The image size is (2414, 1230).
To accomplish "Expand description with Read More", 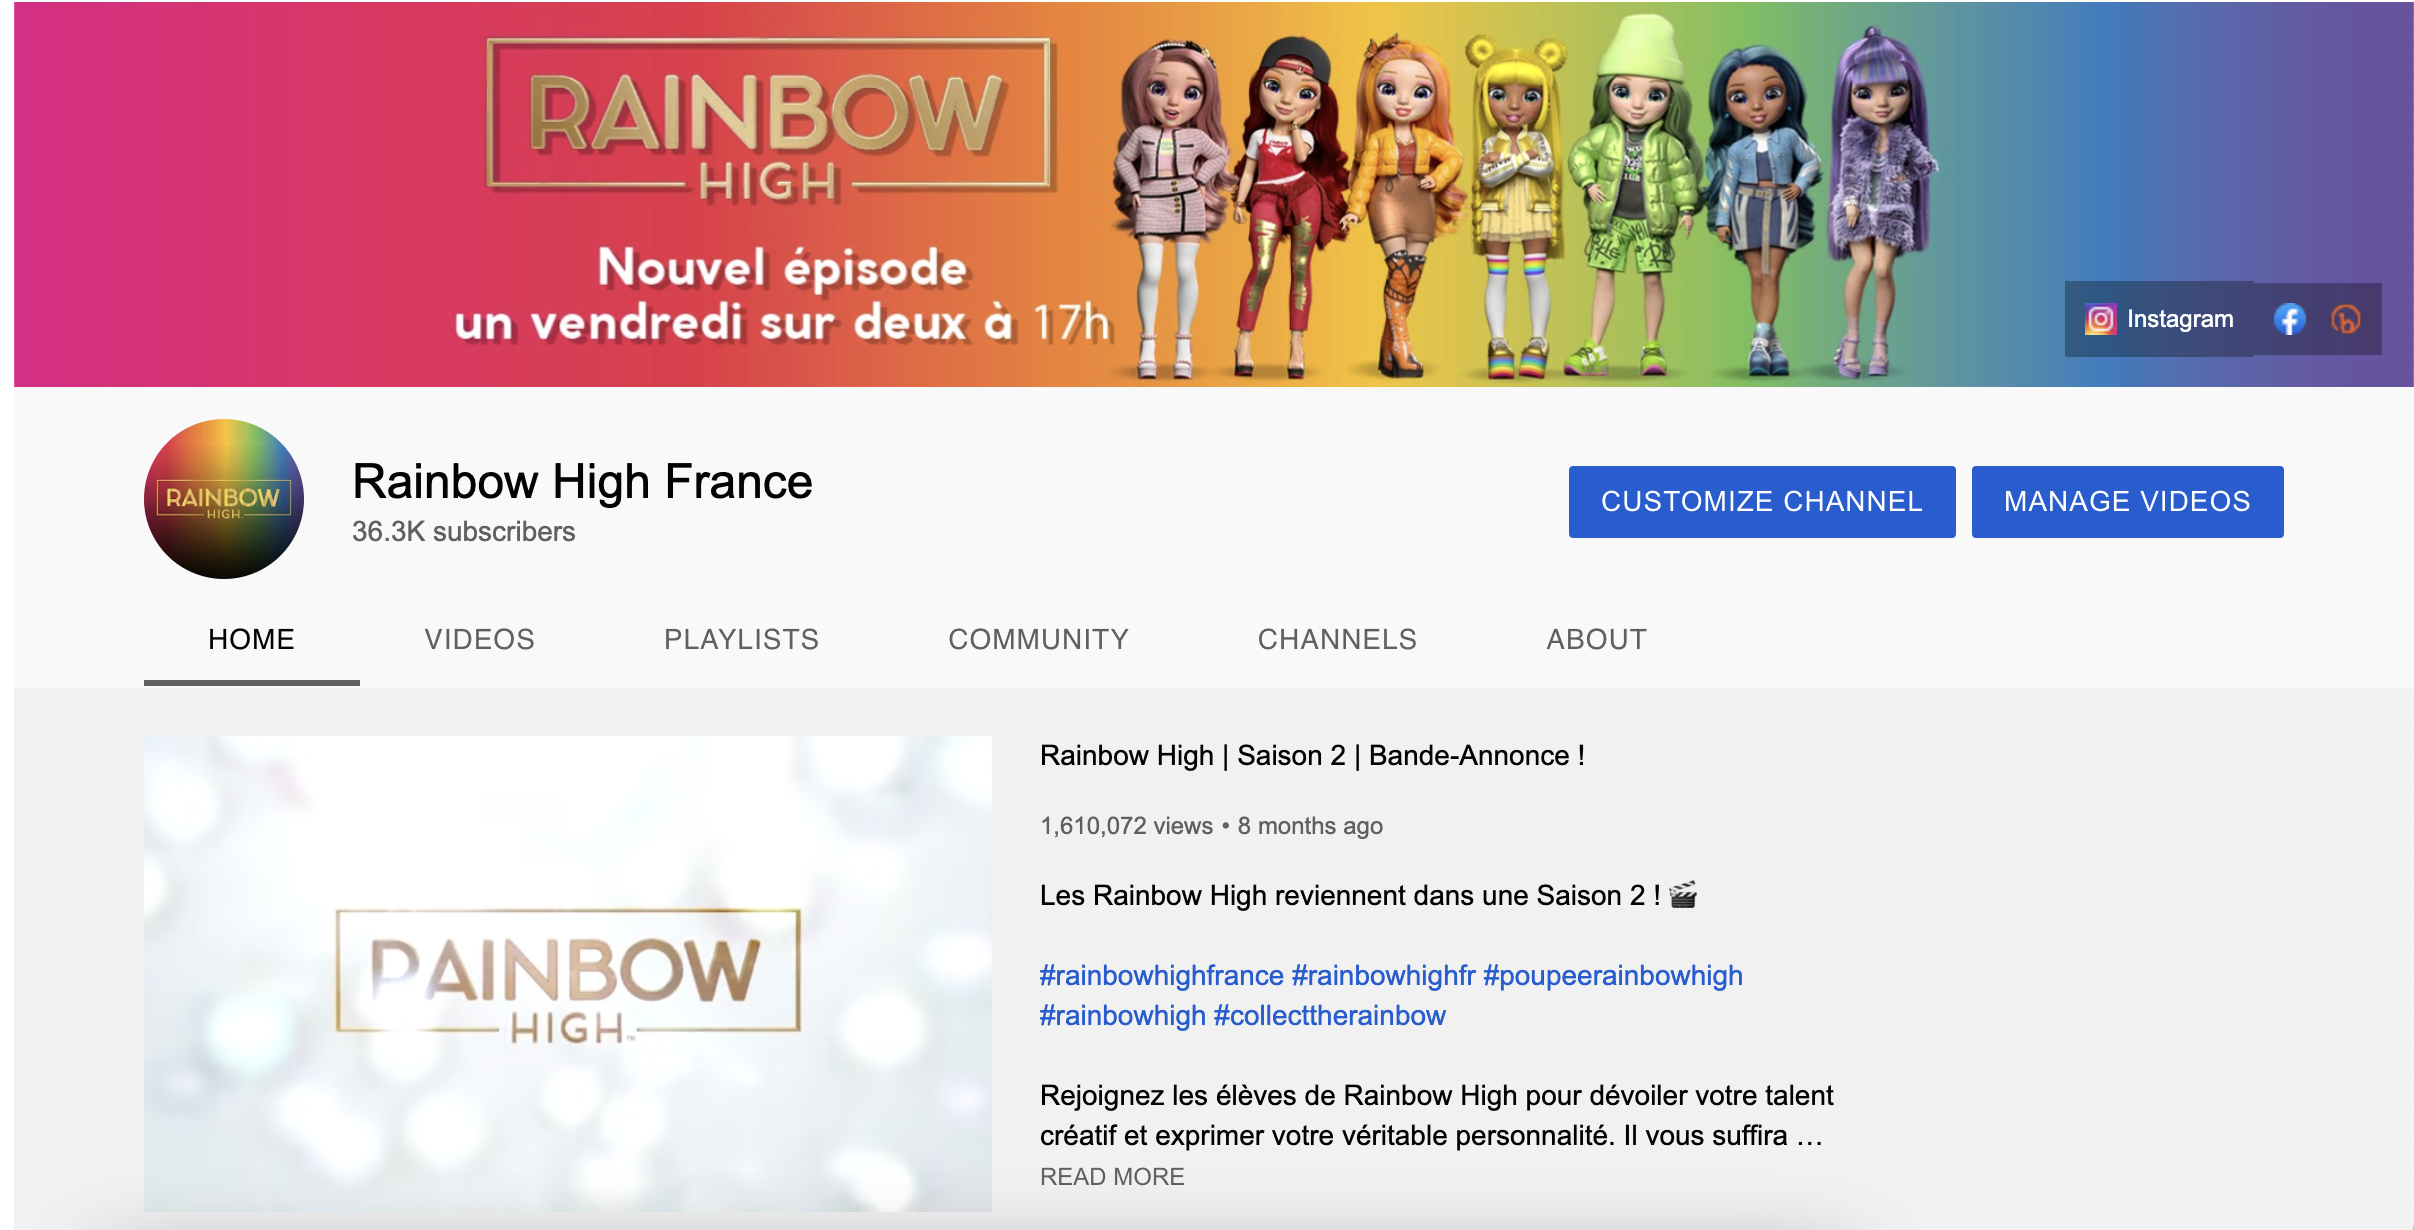I will click(1112, 1176).
